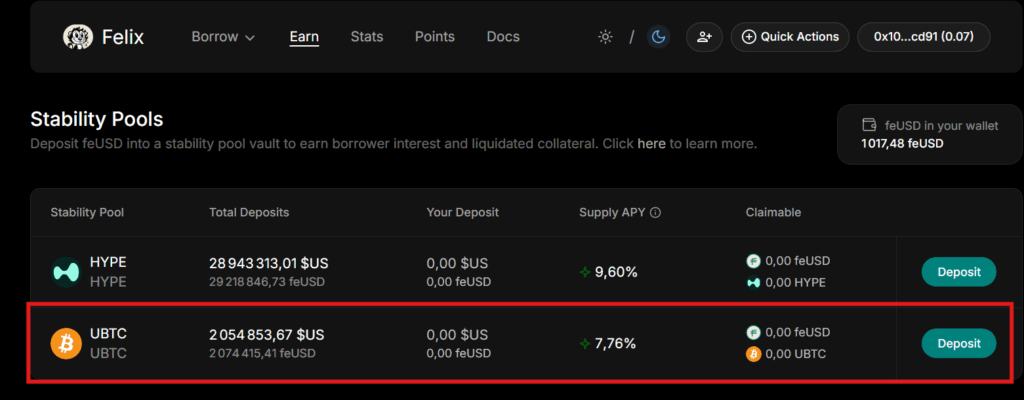
Task: Click the wallet icon beside feUSD in your wallet
Action: pos(869,125)
